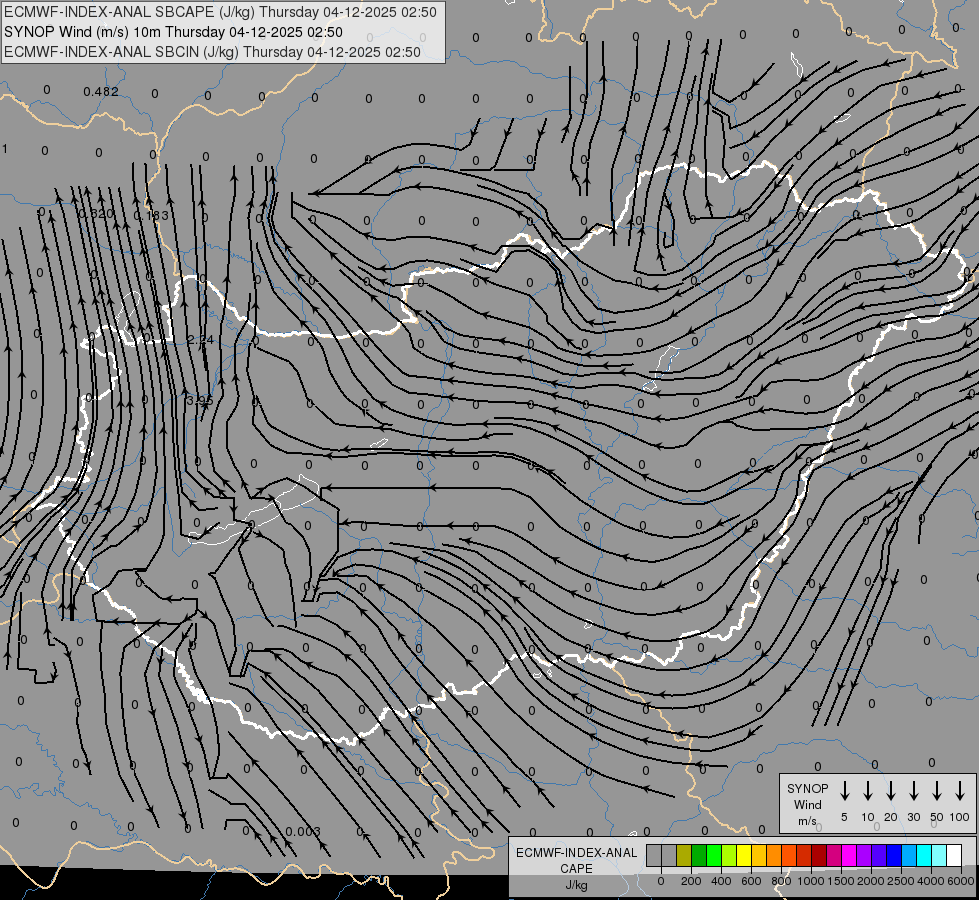Image resolution: width=979 pixels, height=900 pixels.
Task: Select the pure yellow CAPE swatch at 600
Action: coord(744,855)
